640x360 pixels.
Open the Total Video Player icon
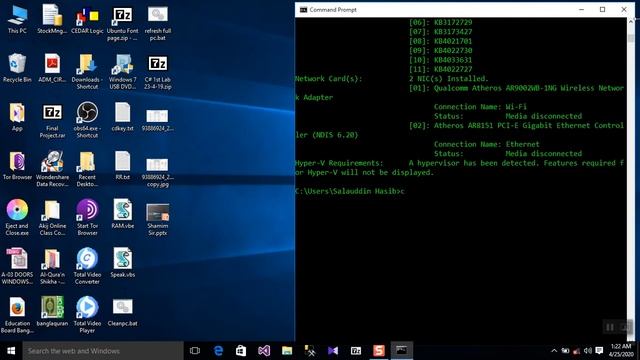point(87,316)
